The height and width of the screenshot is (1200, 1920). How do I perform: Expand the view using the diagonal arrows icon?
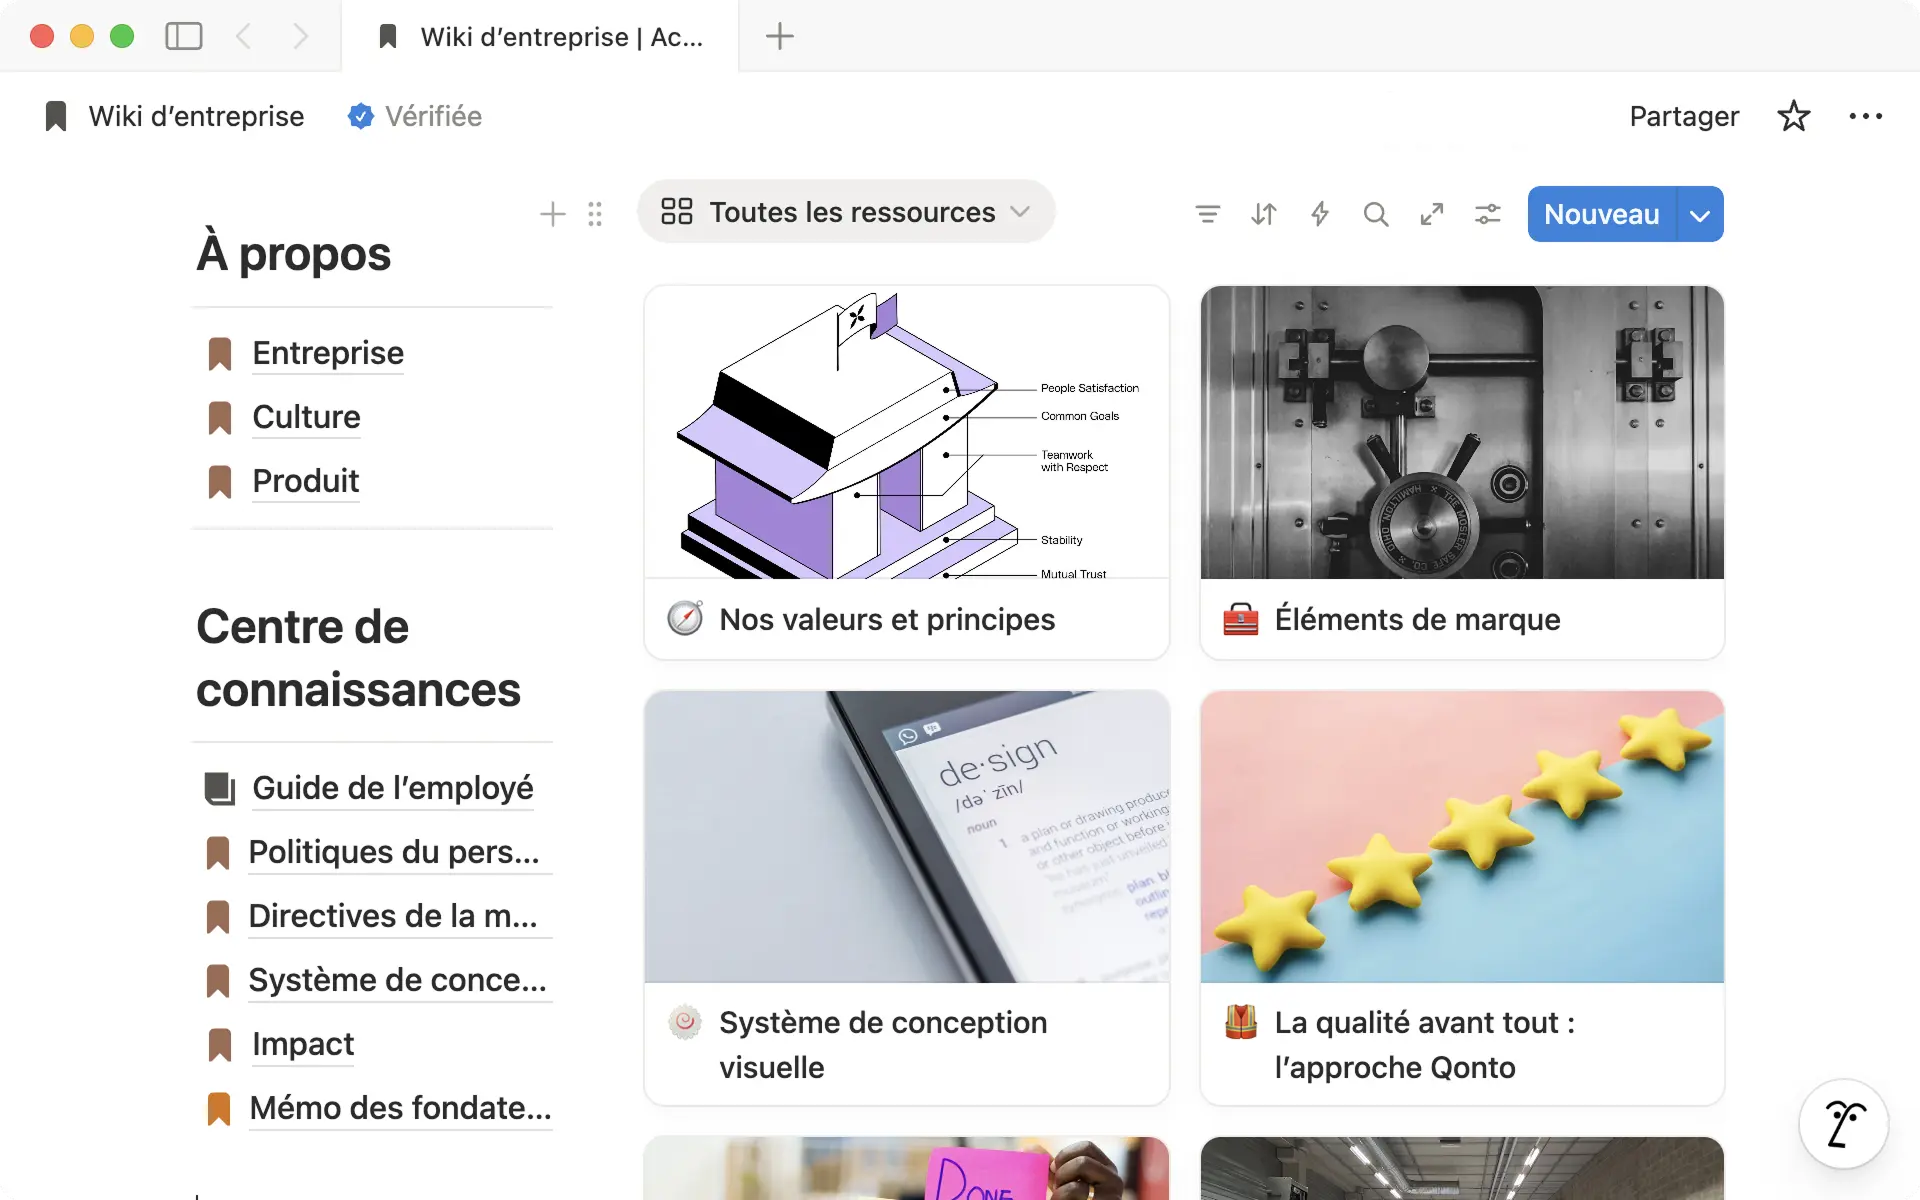tap(1431, 214)
